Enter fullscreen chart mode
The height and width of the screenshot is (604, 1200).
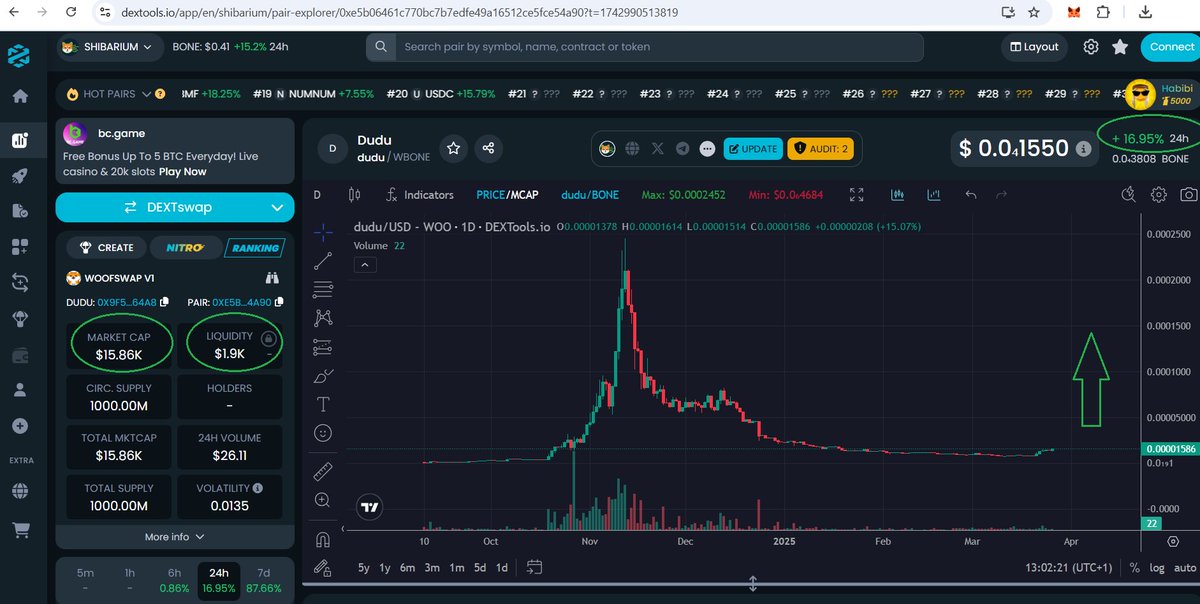[x=856, y=194]
